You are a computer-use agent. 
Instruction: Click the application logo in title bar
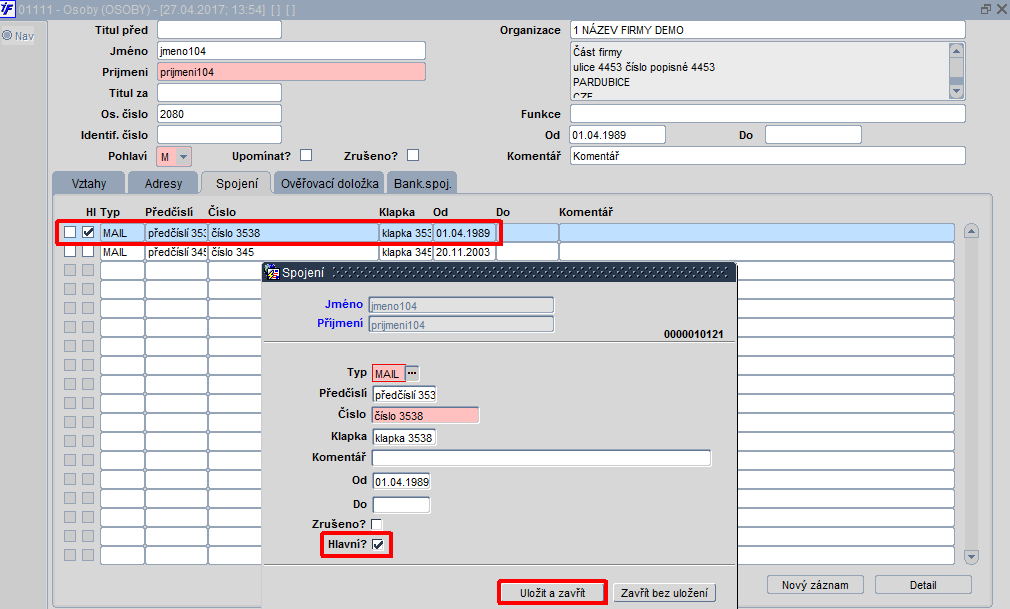coord(8,9)
